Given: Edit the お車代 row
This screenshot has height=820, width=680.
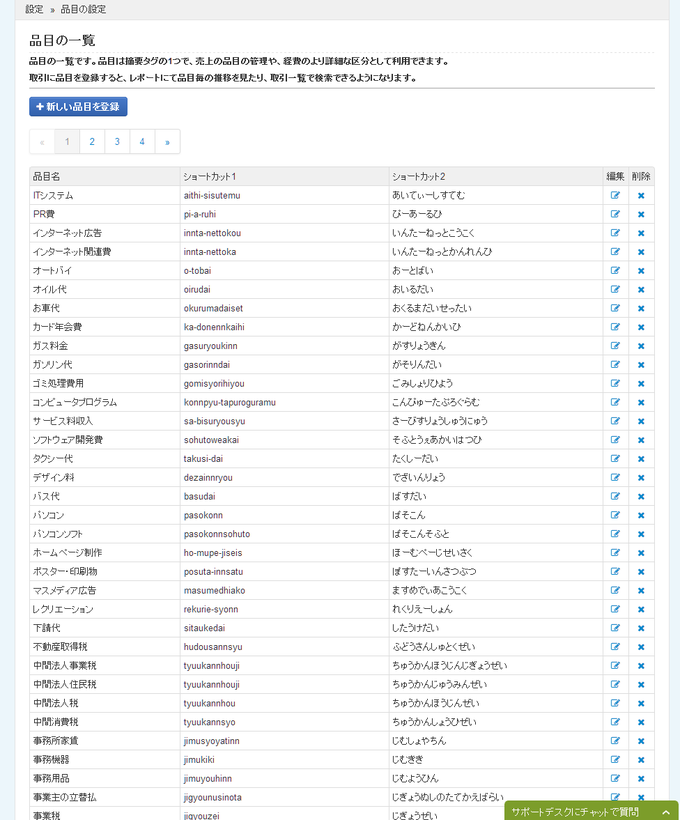Looking at the screenshot, I should pyautogui.click(x=615, y=308).
